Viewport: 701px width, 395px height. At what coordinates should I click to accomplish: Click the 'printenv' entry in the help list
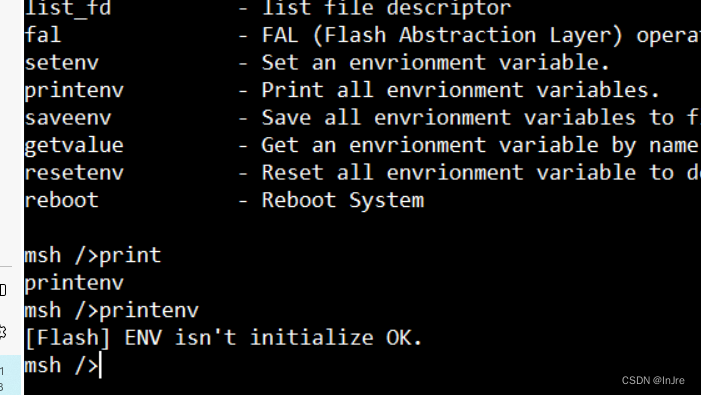coord(74,91)
